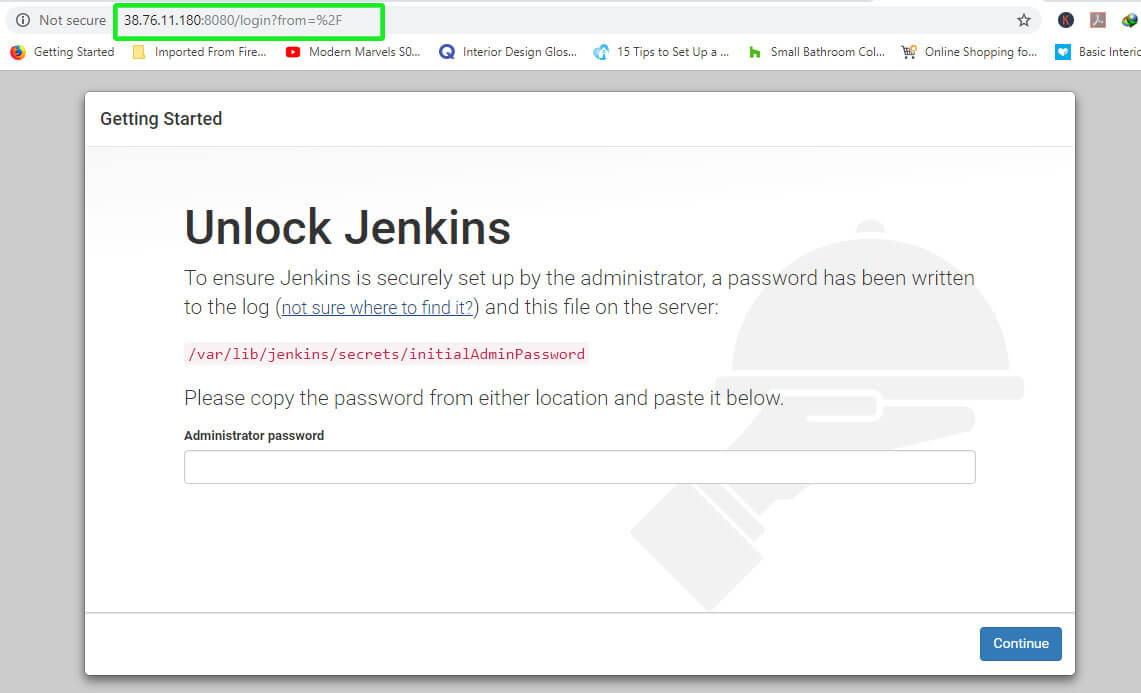Image resolution: width=1141 pixels, height=693 pixels.
Task: Open the Online Shopping bookmark
Action: pos(969,52)
